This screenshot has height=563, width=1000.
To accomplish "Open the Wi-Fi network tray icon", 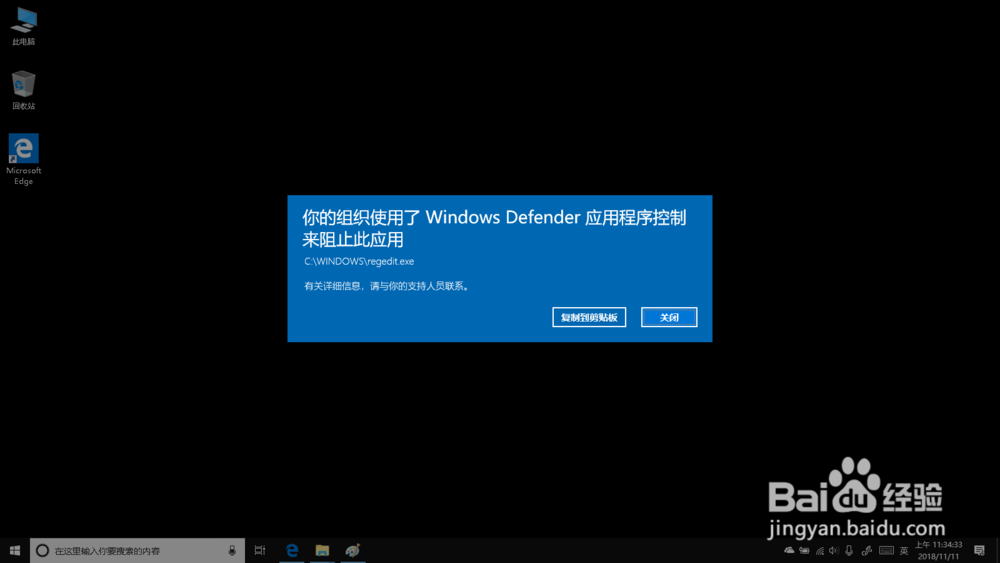I will [820, 550].
